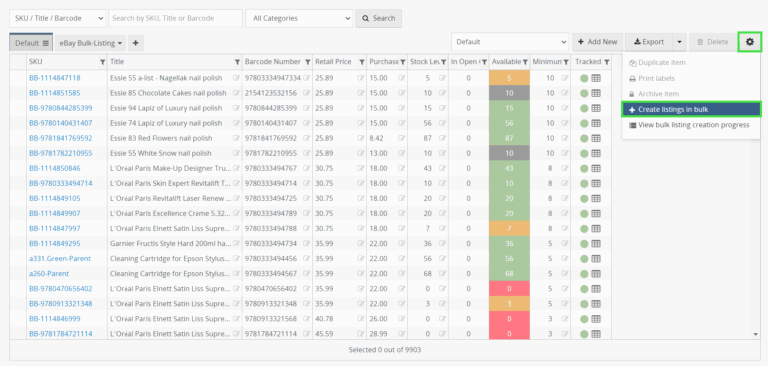This screenshot has width=768, height=366.
Task: Open SKU link BB-9781784721114
Action: pyautogui.click(x=60, y=334)
